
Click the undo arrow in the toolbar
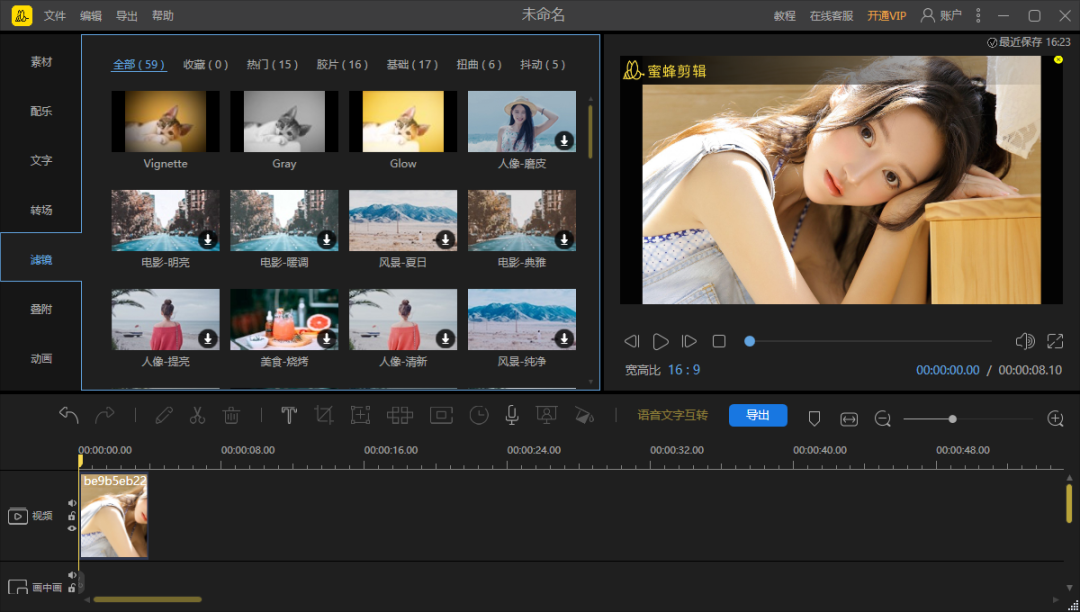(x=69, y=415)
